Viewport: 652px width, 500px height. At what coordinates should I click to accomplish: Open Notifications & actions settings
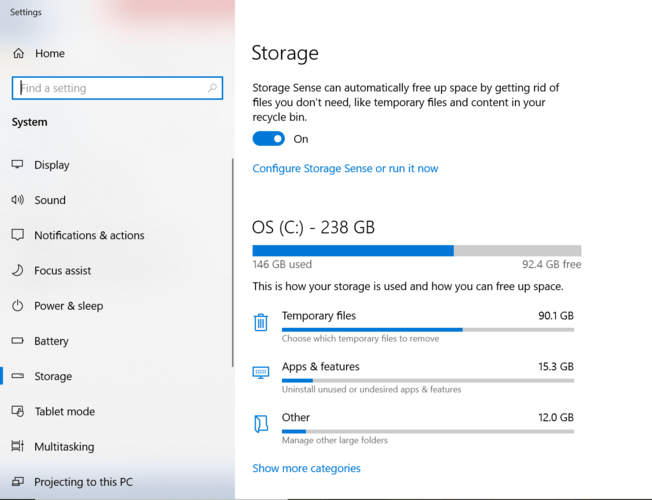click(x=89, y=236)
